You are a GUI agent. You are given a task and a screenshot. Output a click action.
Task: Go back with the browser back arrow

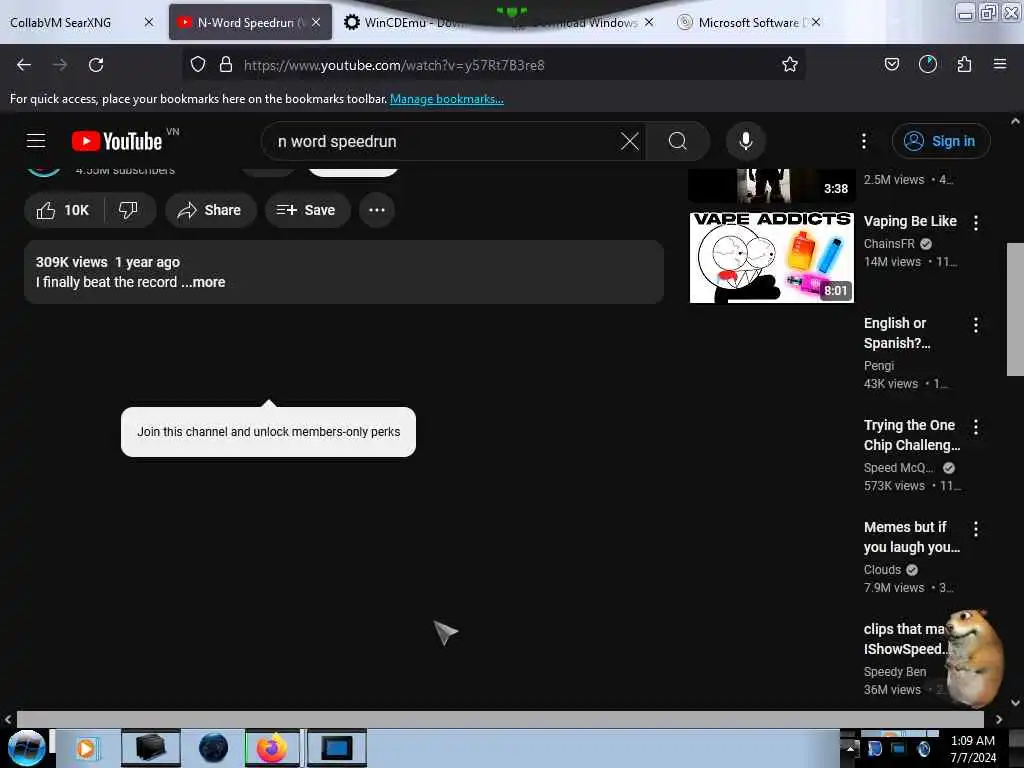point(24,65)
